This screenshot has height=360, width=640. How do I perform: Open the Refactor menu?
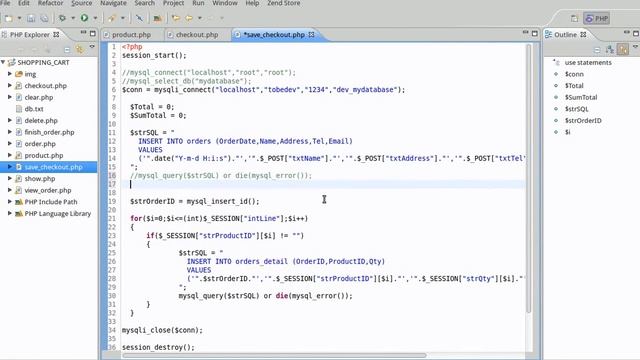pos(50,3)
